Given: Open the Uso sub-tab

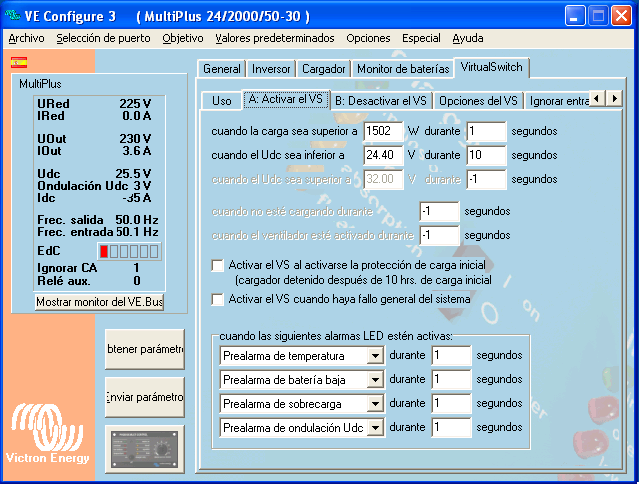Looking at the screenshot, I should [x=222, y=101].
